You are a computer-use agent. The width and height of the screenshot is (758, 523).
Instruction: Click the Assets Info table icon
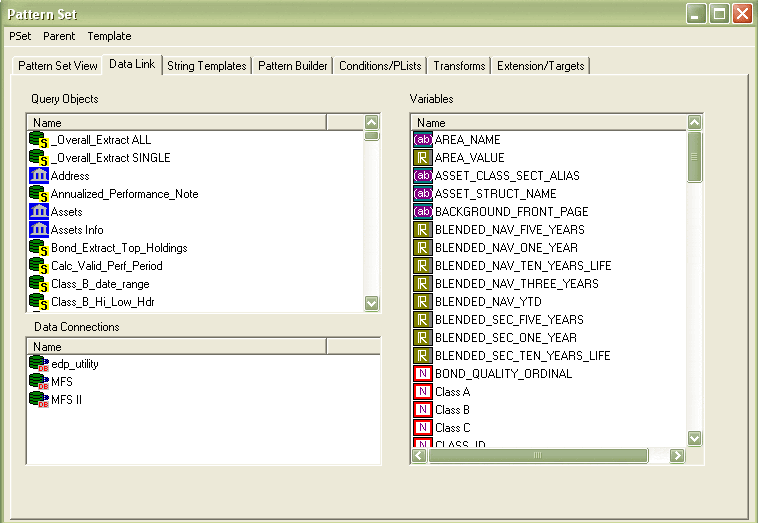(39, 230)
